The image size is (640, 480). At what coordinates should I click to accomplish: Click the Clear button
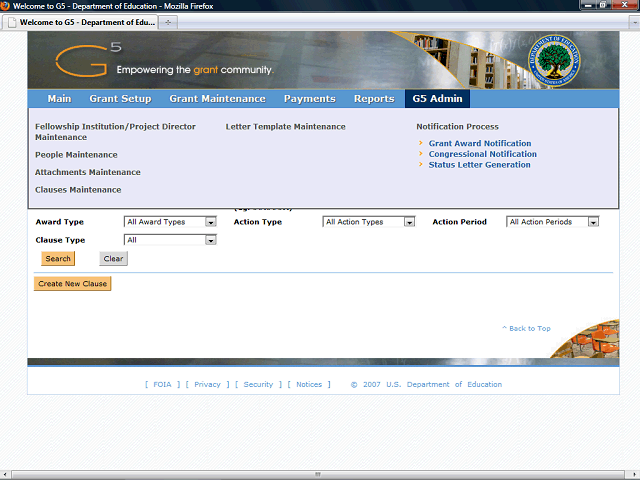113,258
